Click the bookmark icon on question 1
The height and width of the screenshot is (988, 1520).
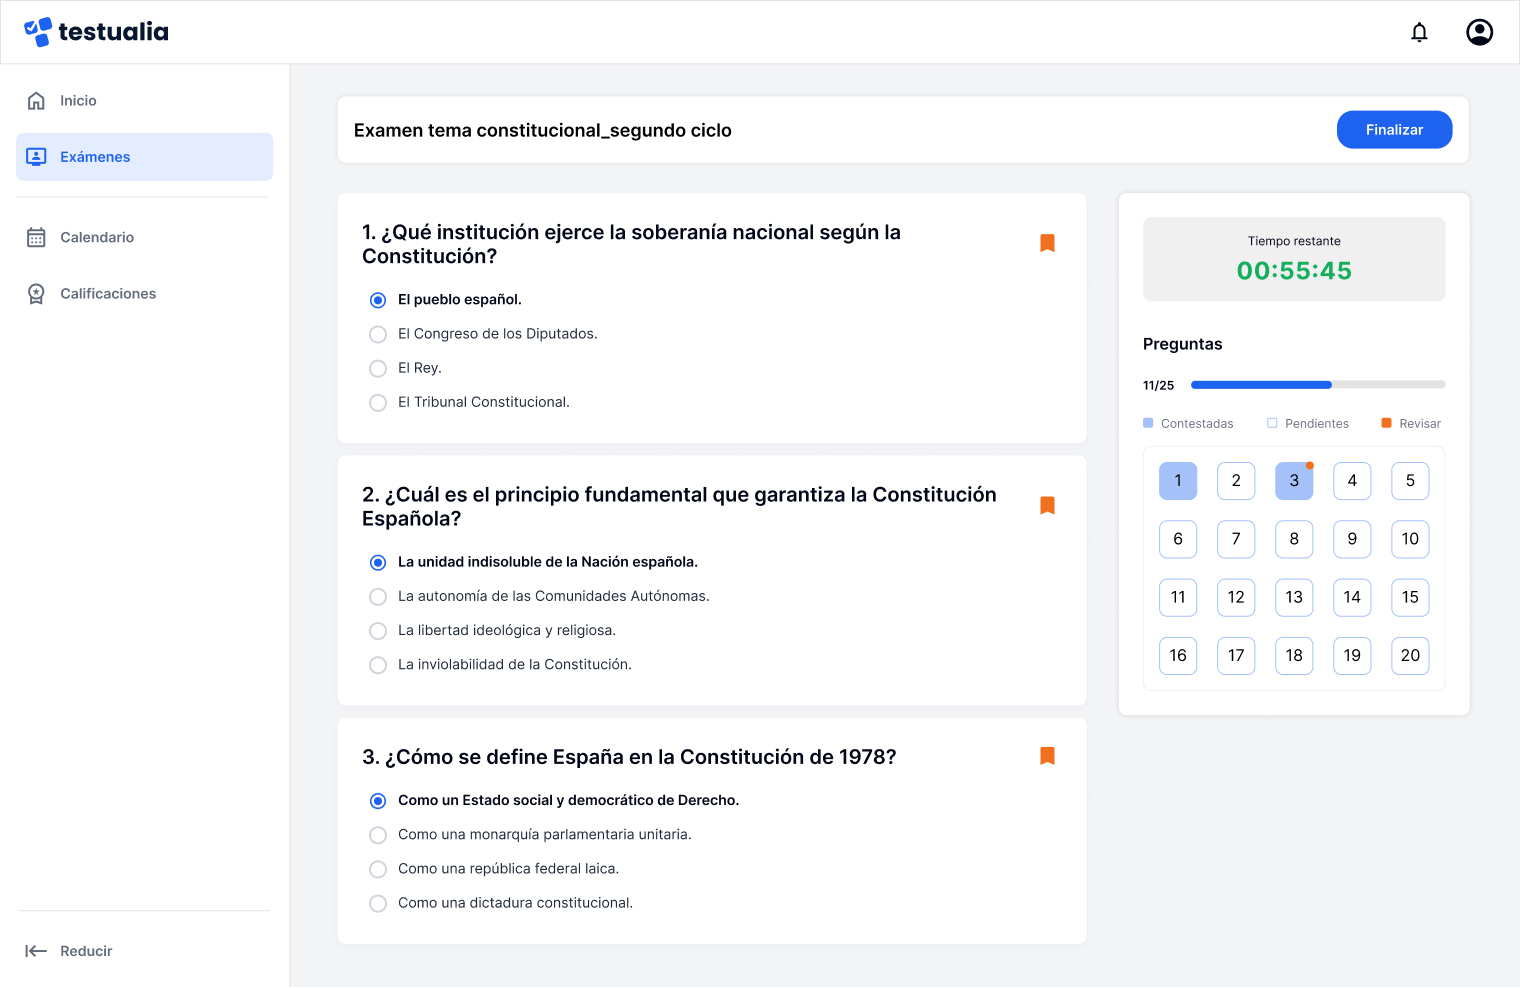[1047, 242]
